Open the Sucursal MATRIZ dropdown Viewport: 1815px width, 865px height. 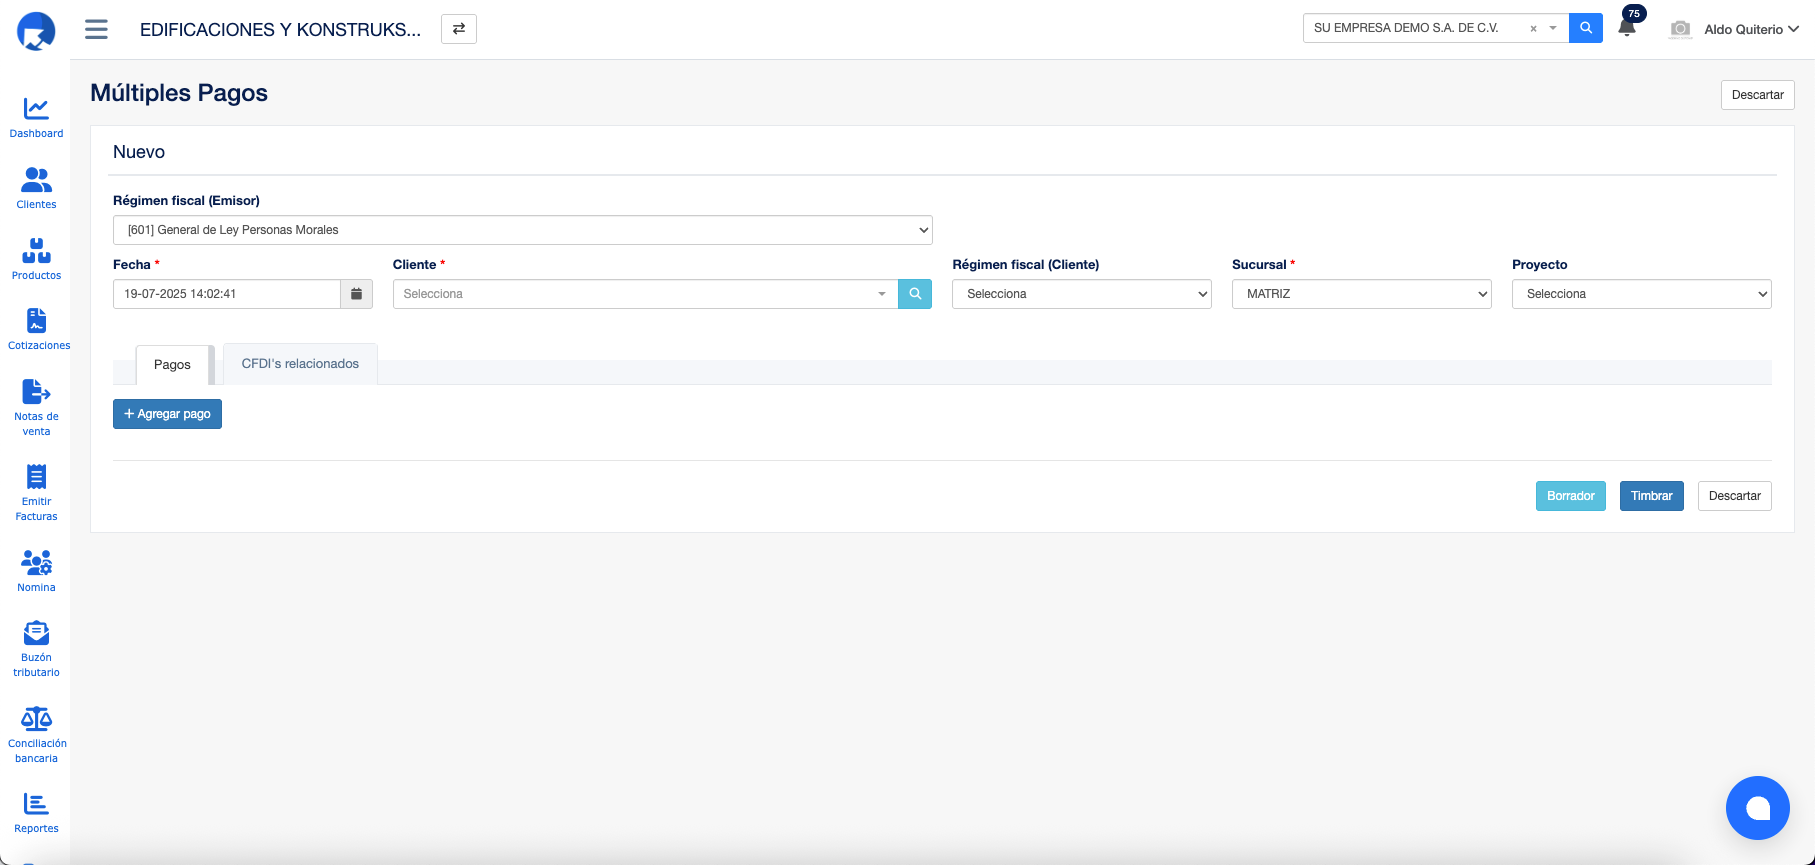coord(1361,294)
